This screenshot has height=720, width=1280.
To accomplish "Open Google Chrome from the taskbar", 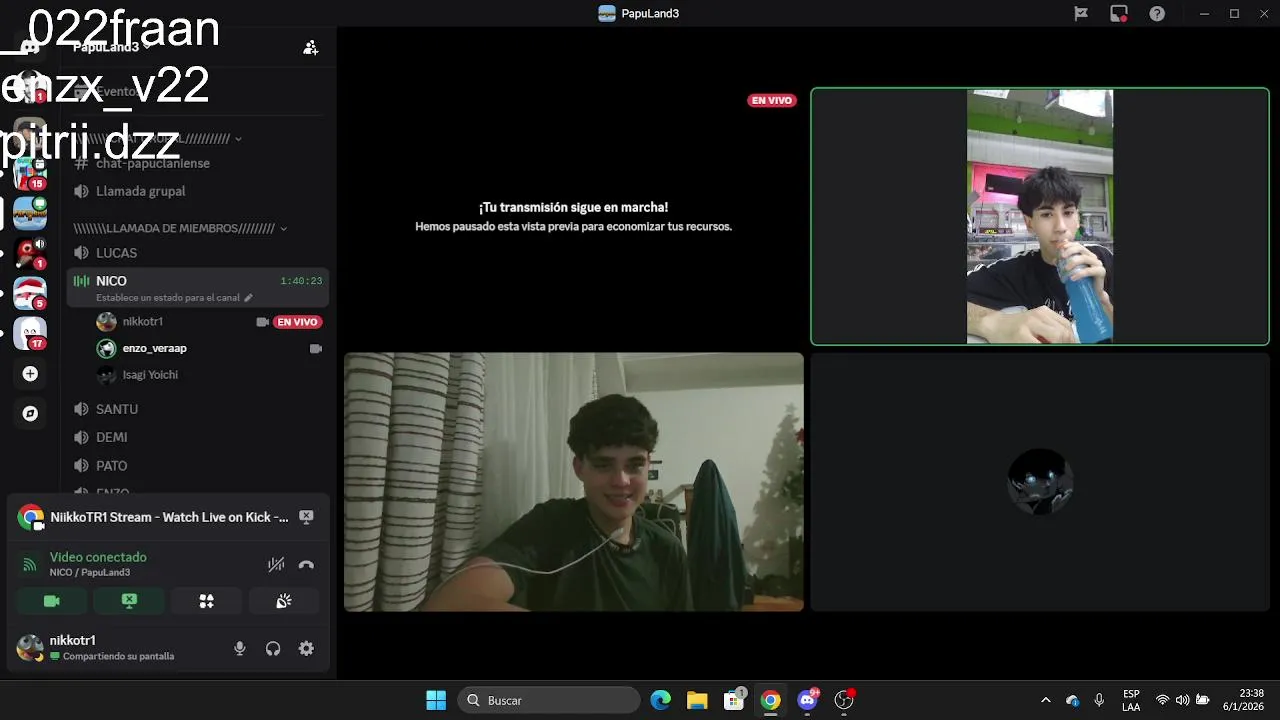I will tap(770, 700).
